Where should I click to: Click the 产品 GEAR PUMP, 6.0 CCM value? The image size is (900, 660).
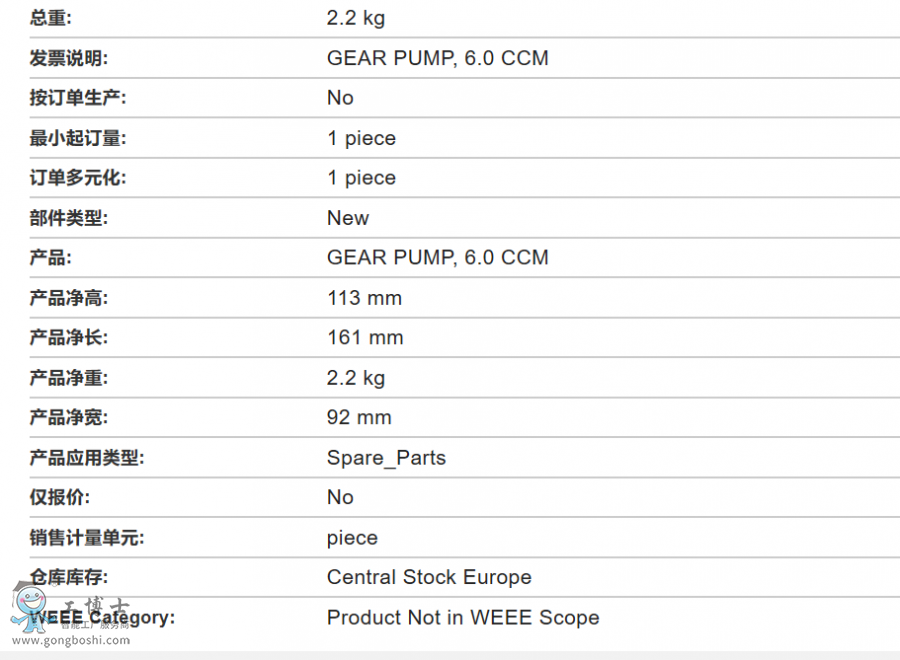pos(437,257)
